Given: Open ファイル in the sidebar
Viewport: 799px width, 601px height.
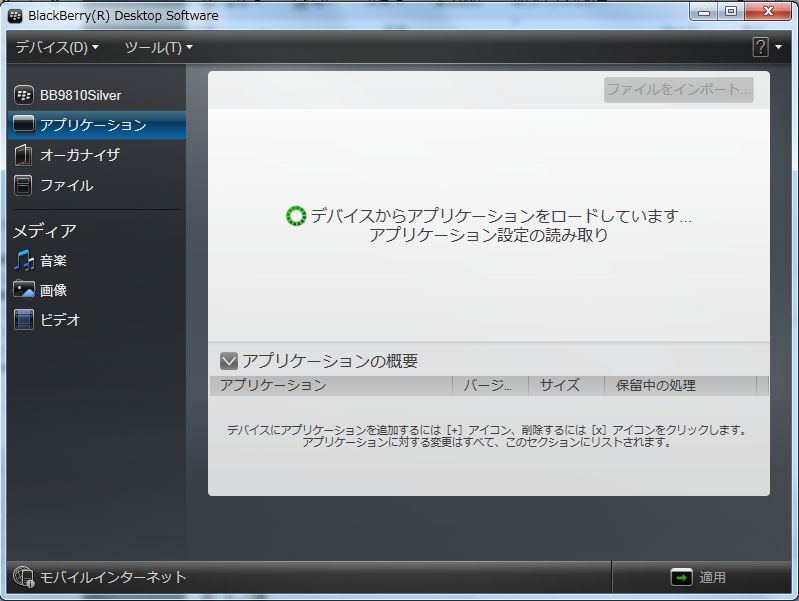Looking at the screenshot, I should 97,185.
